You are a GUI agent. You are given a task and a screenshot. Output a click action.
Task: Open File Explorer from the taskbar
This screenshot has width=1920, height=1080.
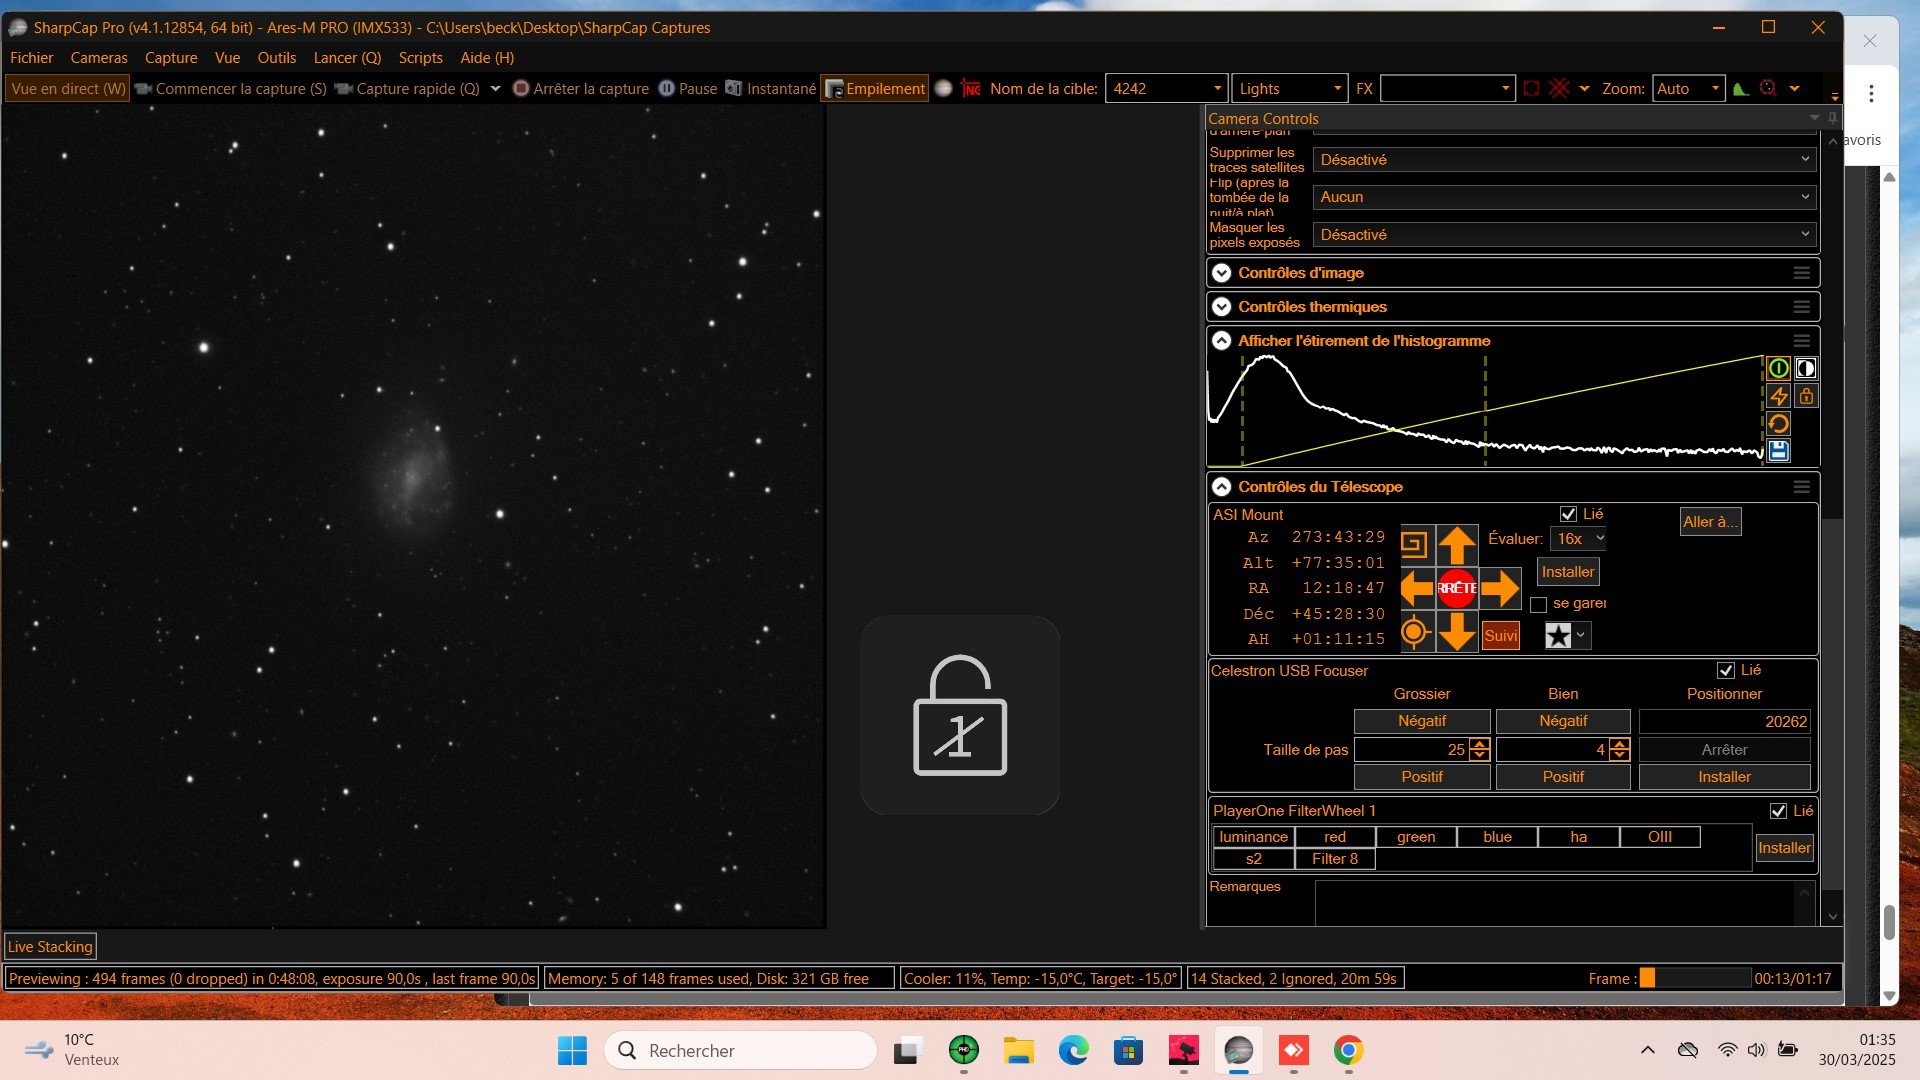click(1018, 1050)
